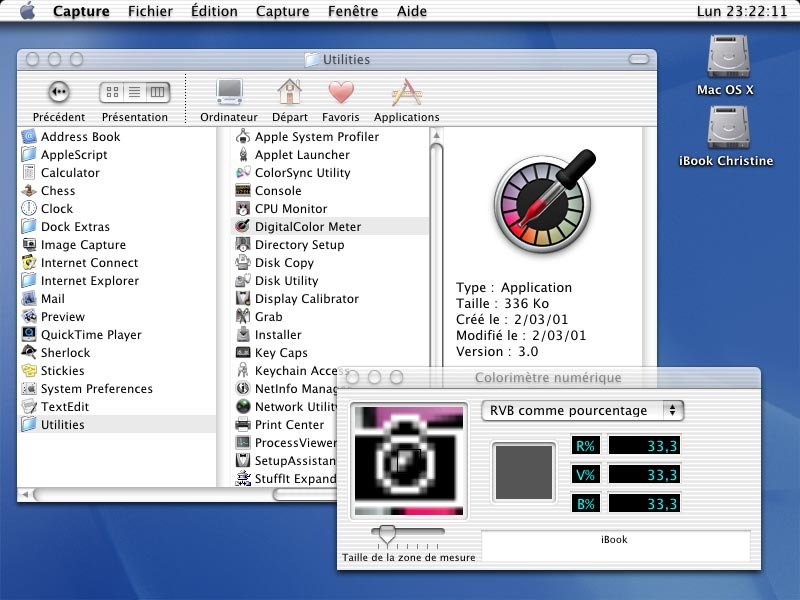Click the R% value field 33,3
The height and width of the screenshot is (600, 800).
pyautogui.click(x=644, y=445)
